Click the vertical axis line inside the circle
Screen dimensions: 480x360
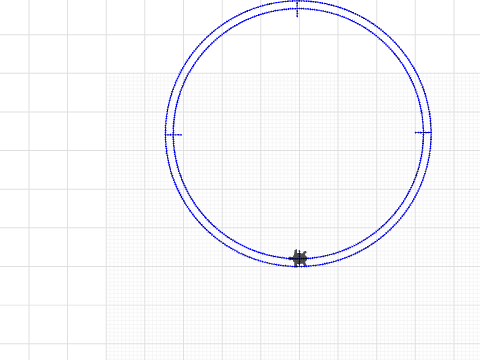[299, 133]
